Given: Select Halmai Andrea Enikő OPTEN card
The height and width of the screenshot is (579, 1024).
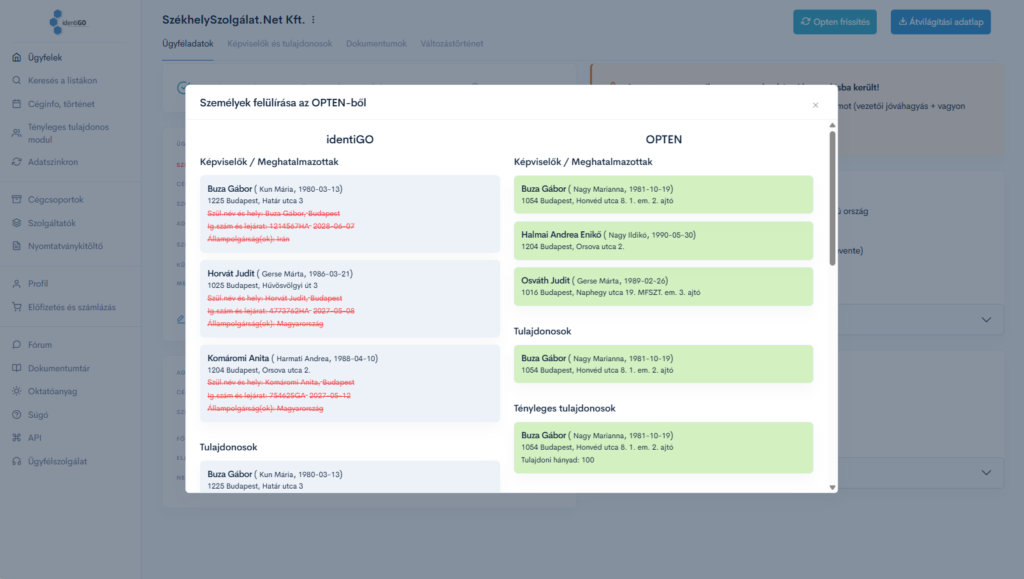Looking at the screenshot, I should [x=664, y=240].
